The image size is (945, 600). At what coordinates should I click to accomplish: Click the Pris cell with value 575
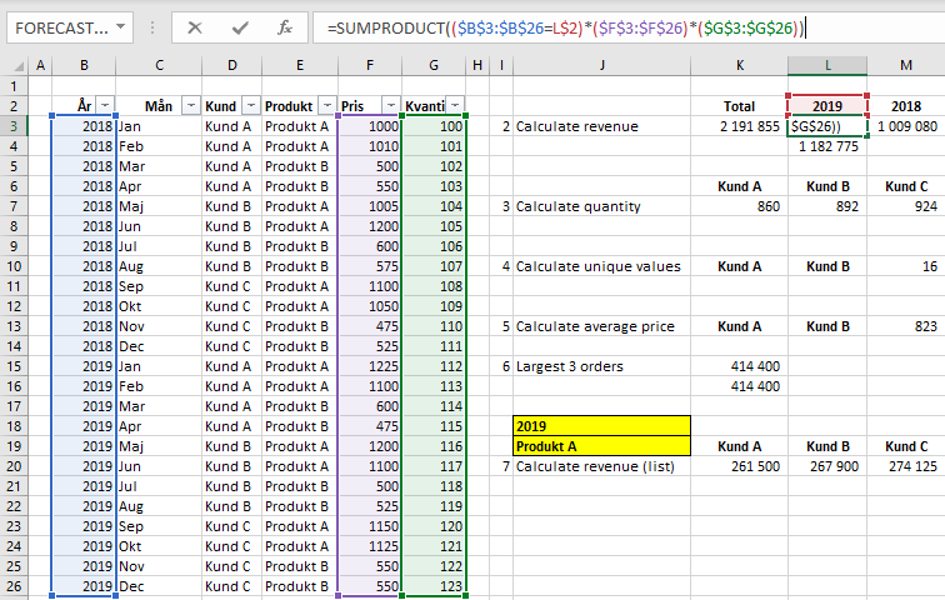click(x=369, y=266)
